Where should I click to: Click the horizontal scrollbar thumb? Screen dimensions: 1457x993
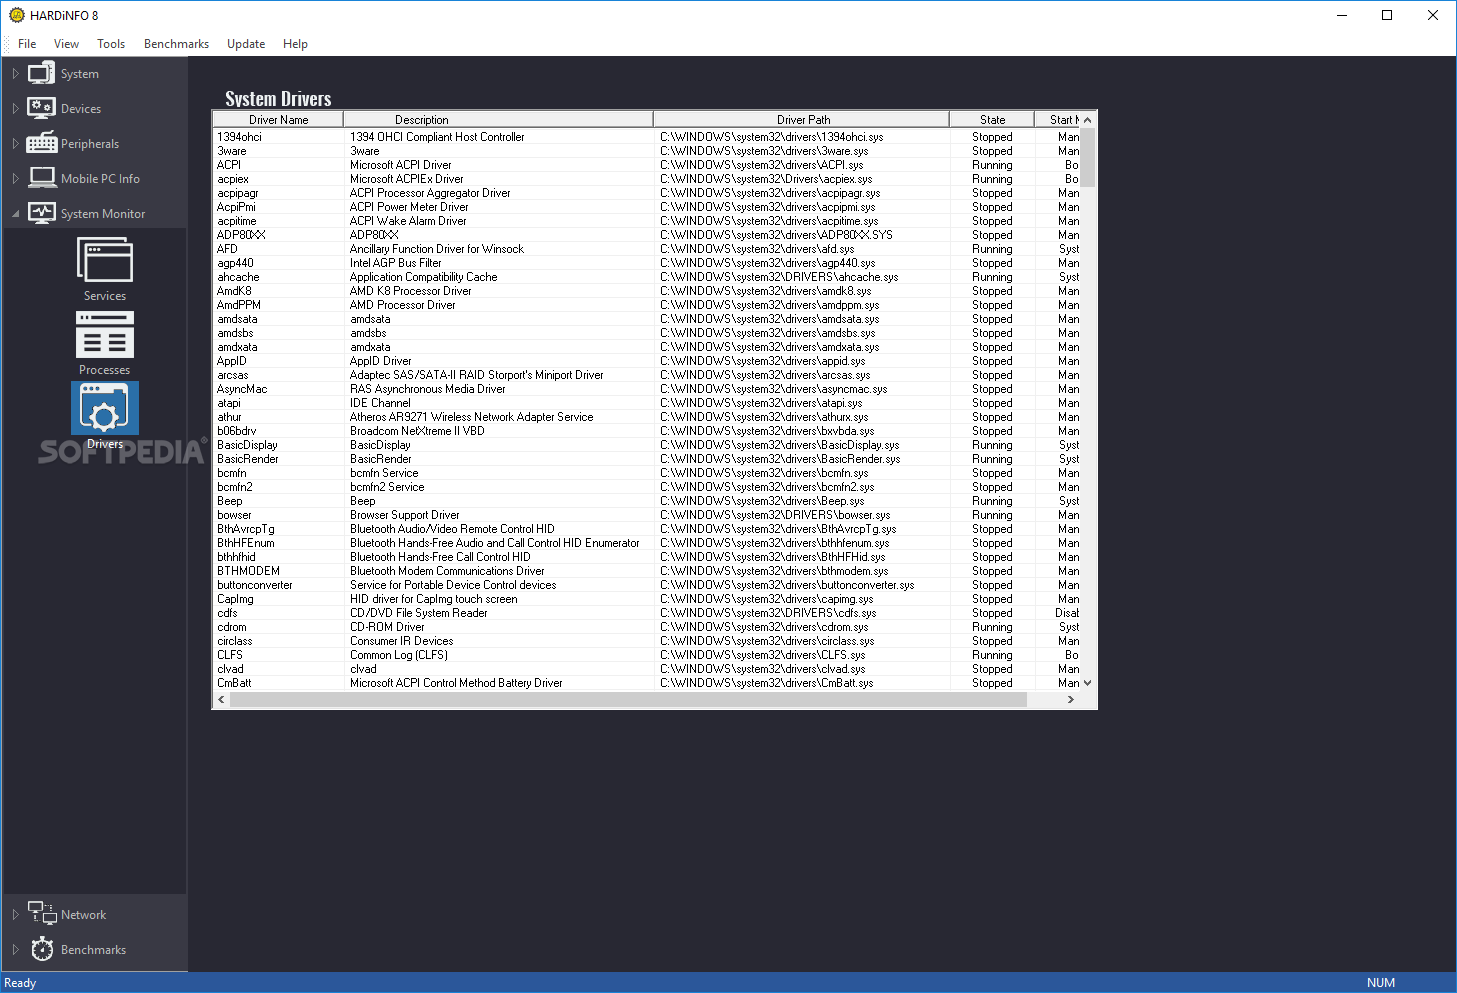[x=628, y=700]
